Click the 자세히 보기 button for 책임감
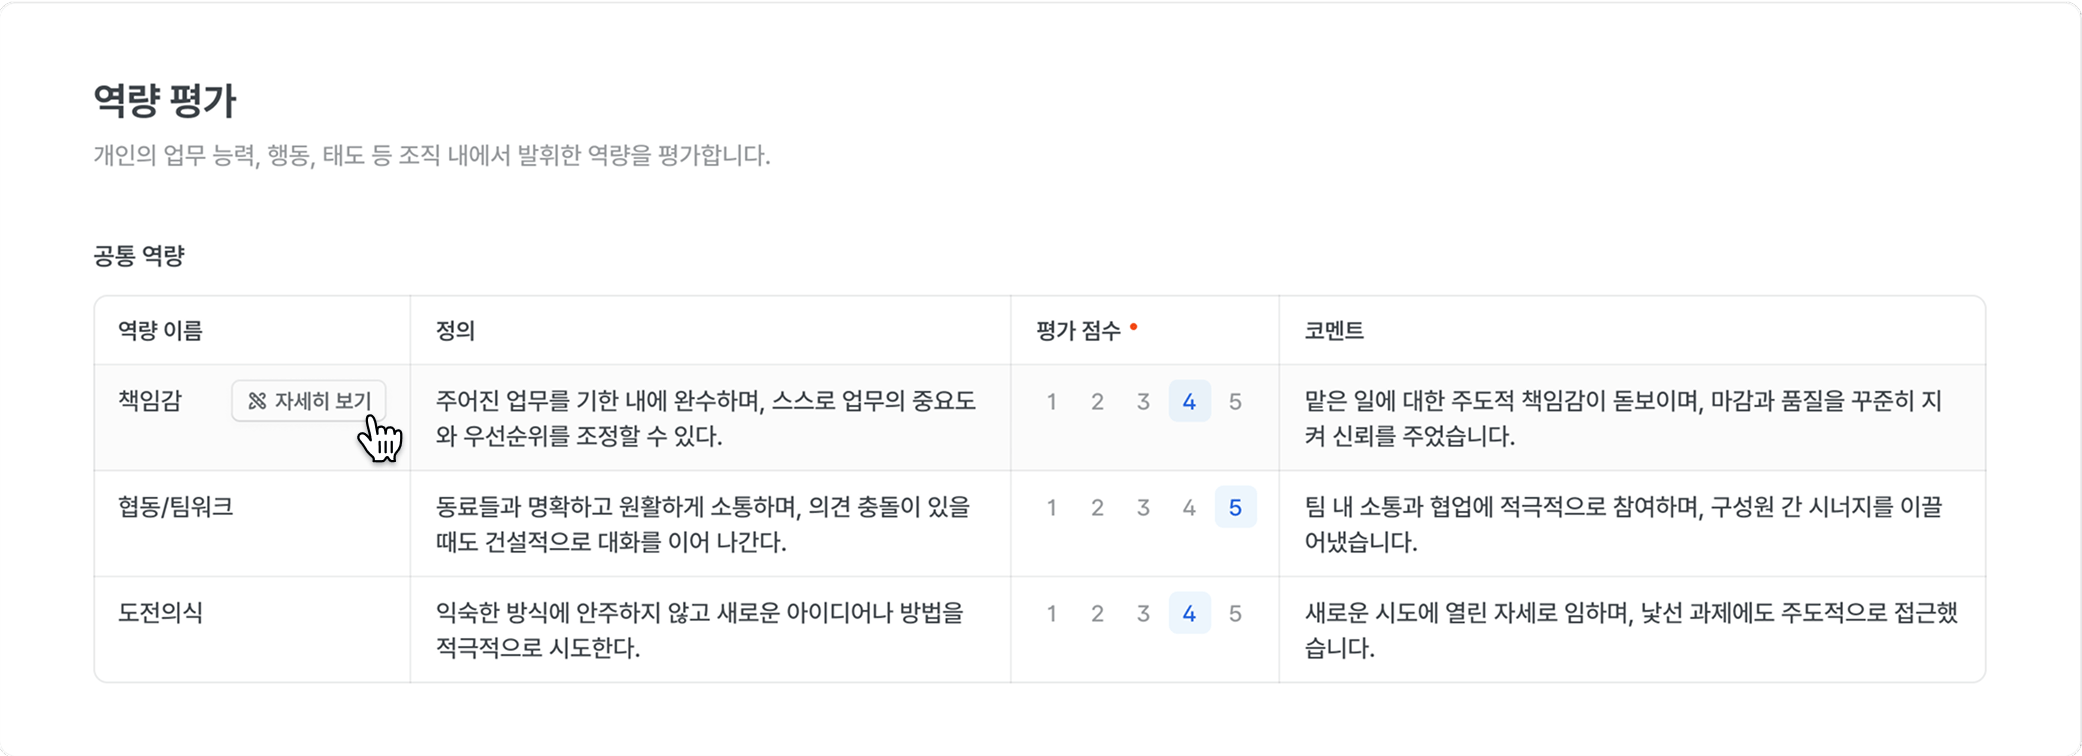 click(x=308, y=401)
